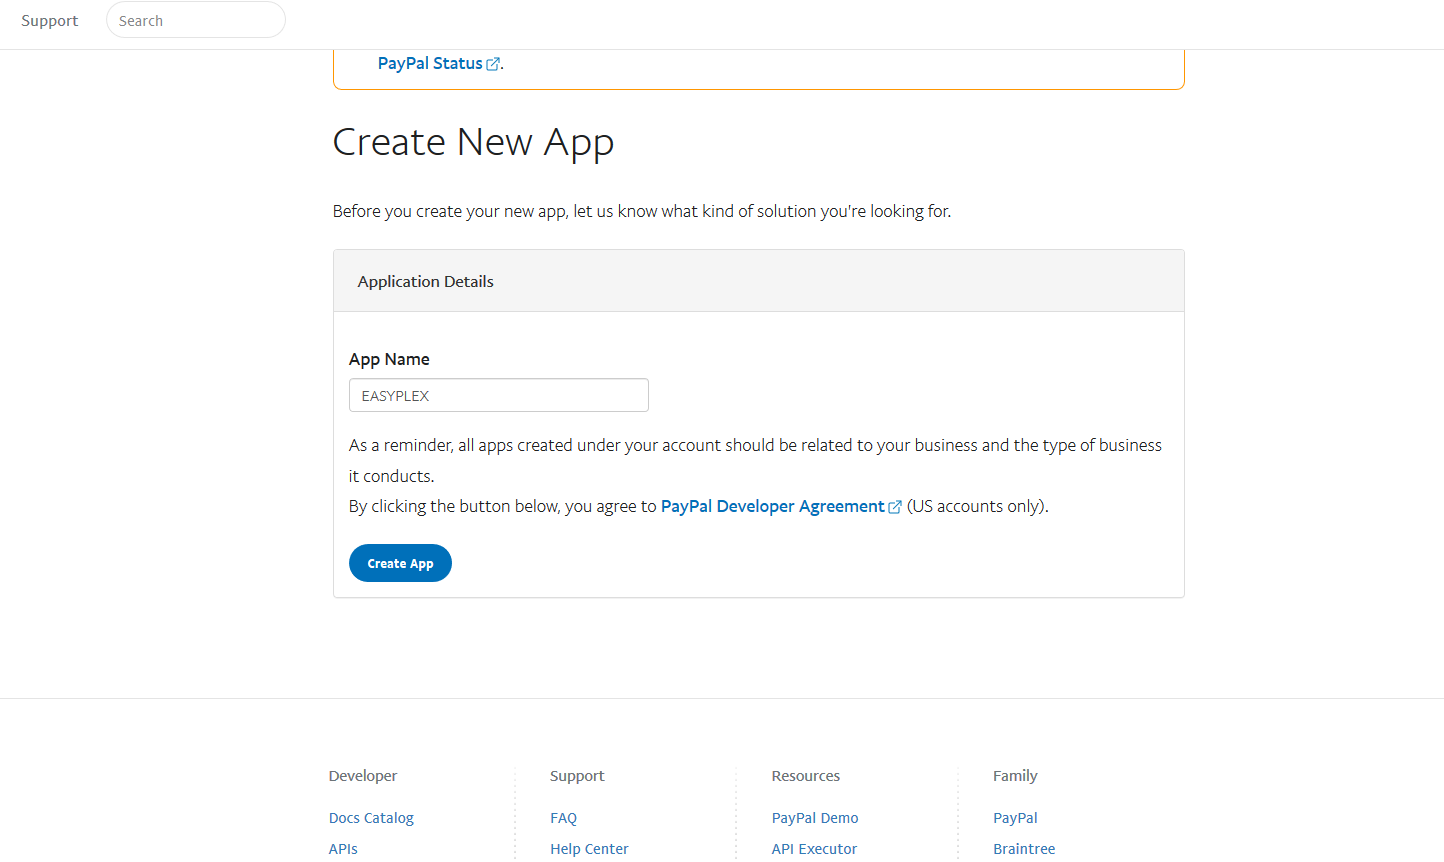This screenshot has width=1444, height=862.
Task: Click the Application Details panel header
Action: pos(425,281)
